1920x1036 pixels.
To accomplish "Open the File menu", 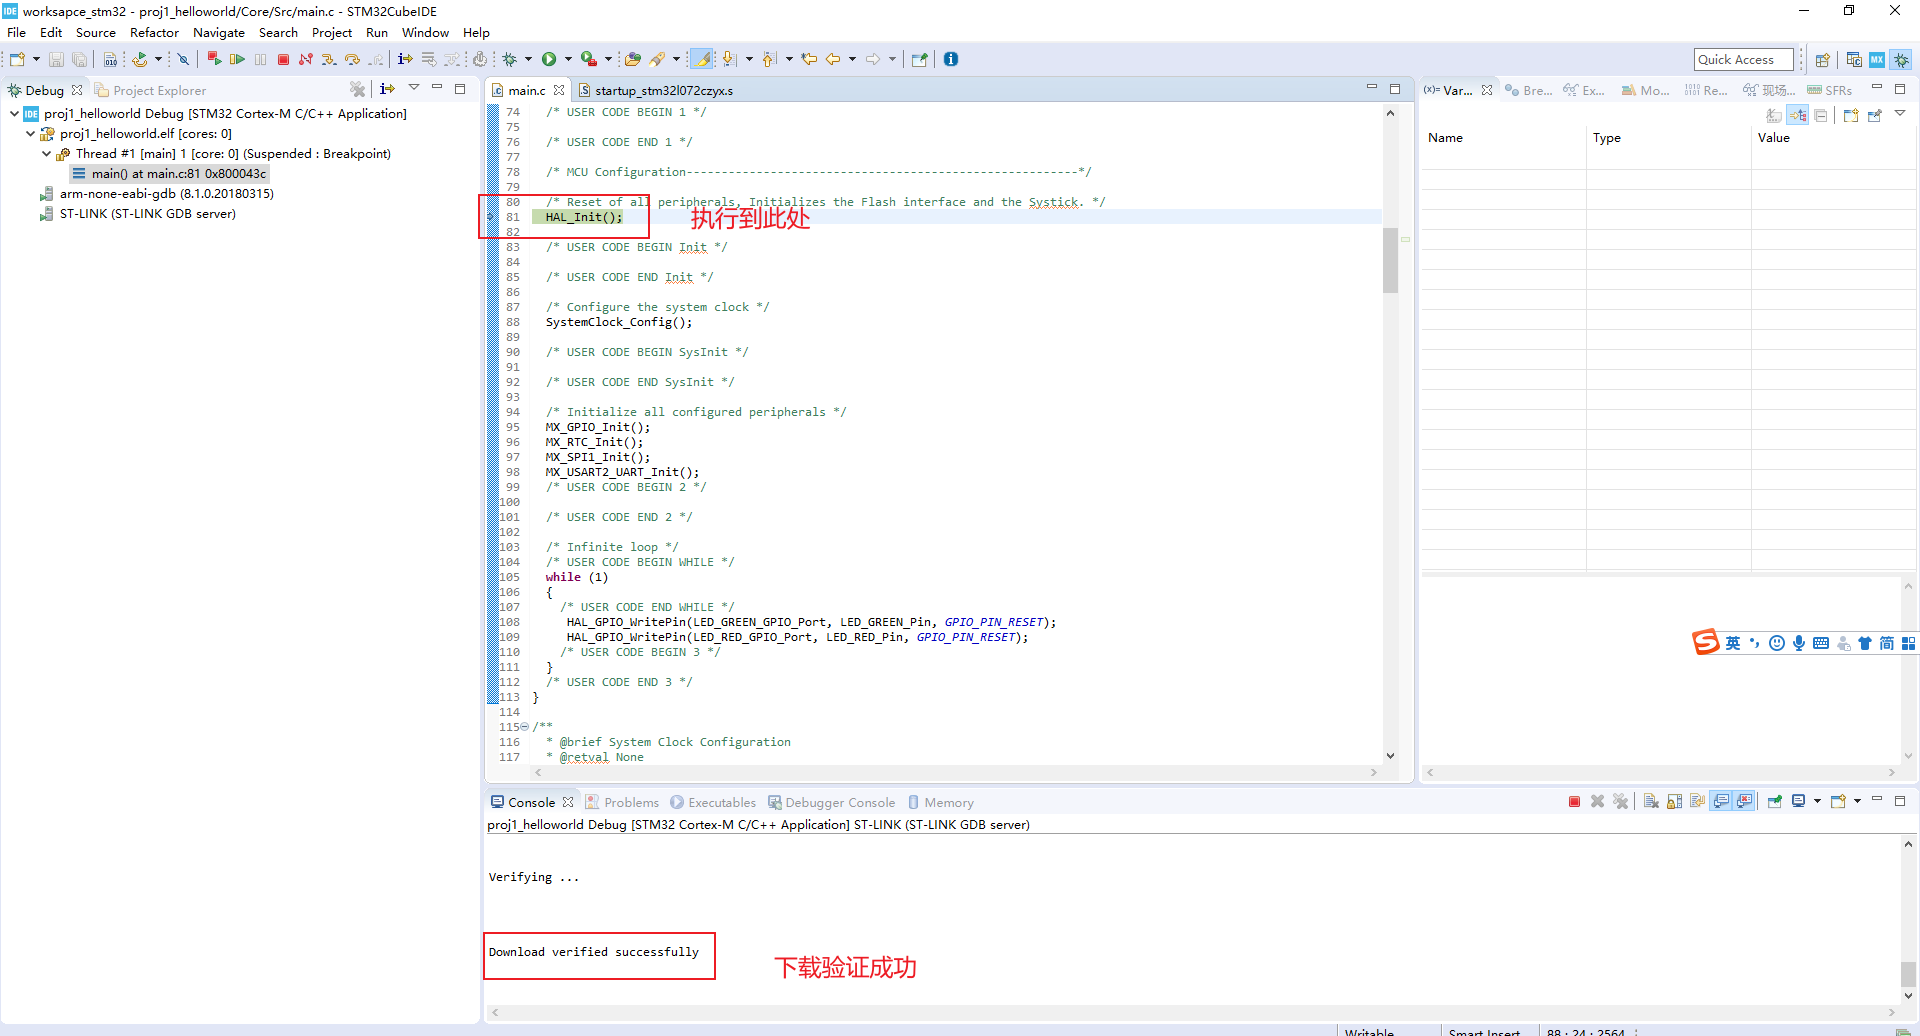I will (17, 32).
